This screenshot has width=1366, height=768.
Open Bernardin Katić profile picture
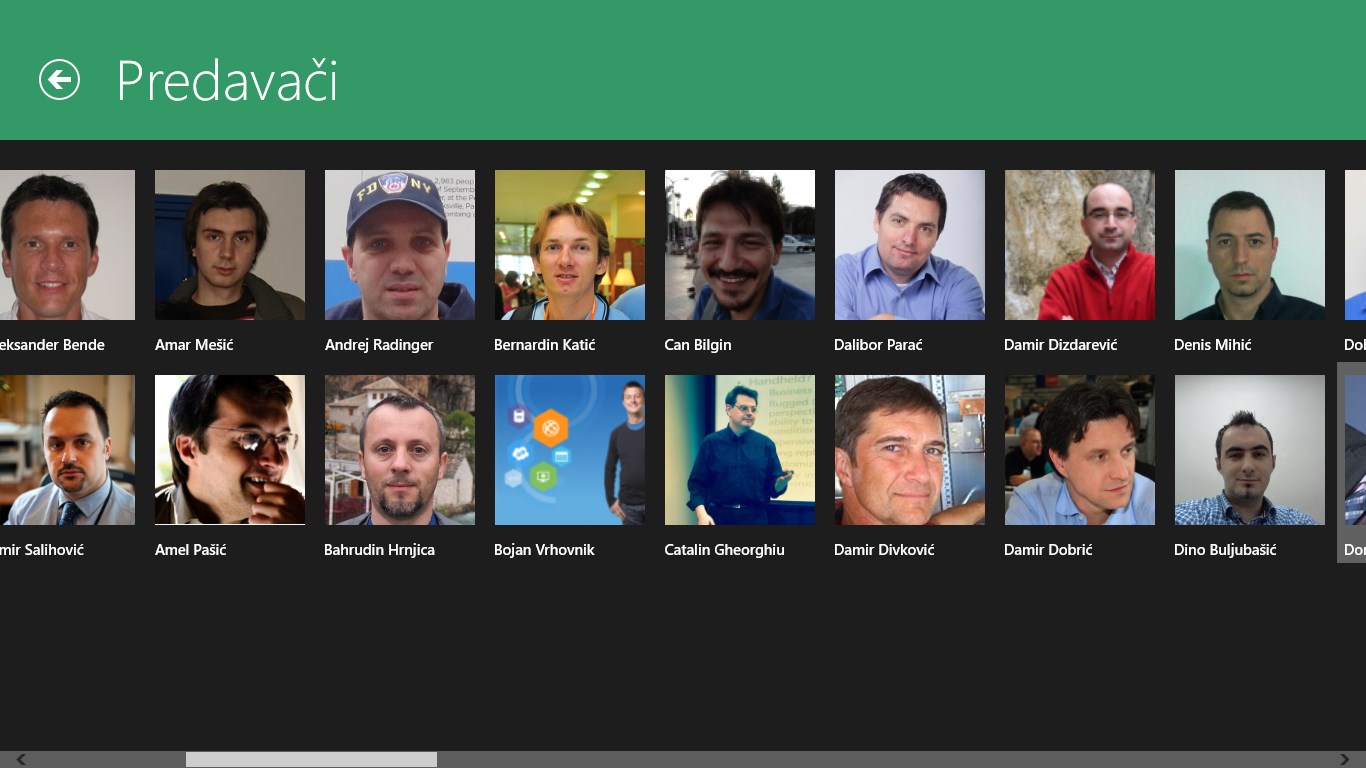[x=570, y=245]
